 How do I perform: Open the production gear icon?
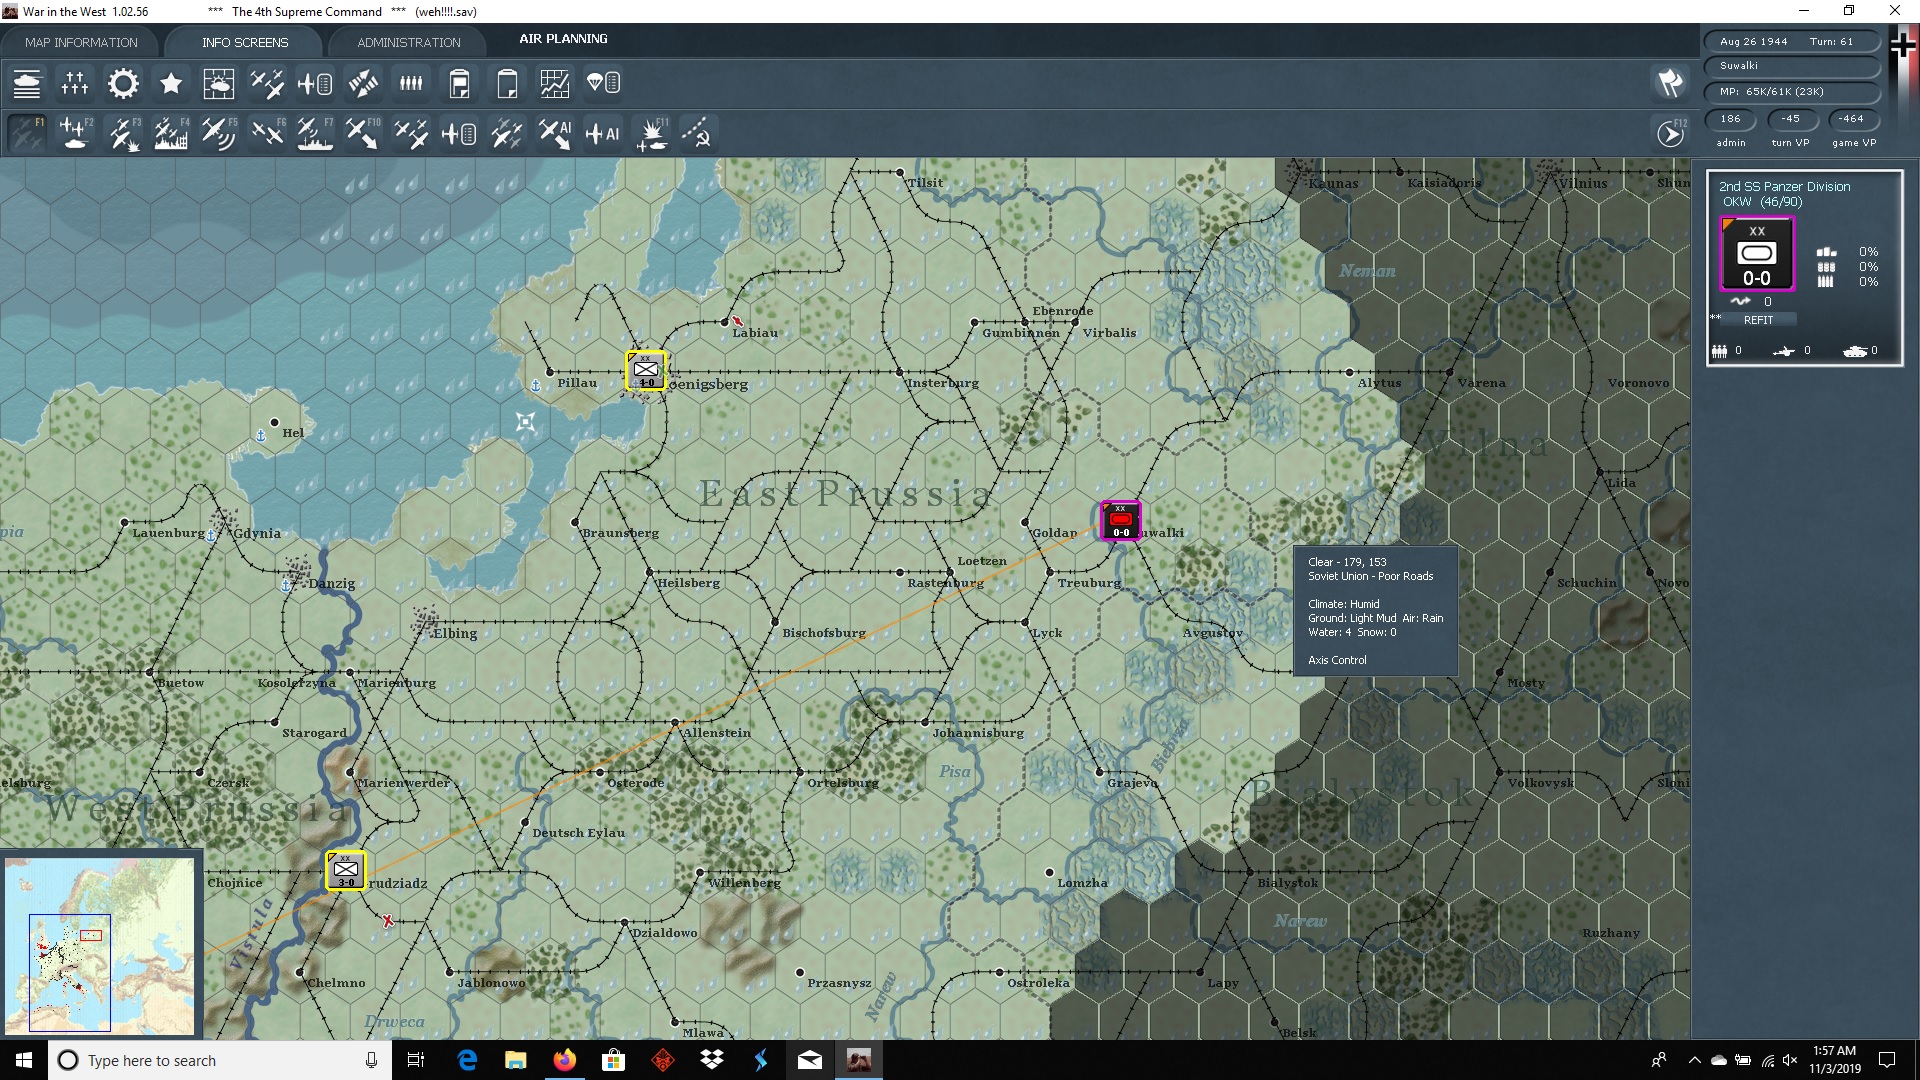pos(123,84)
